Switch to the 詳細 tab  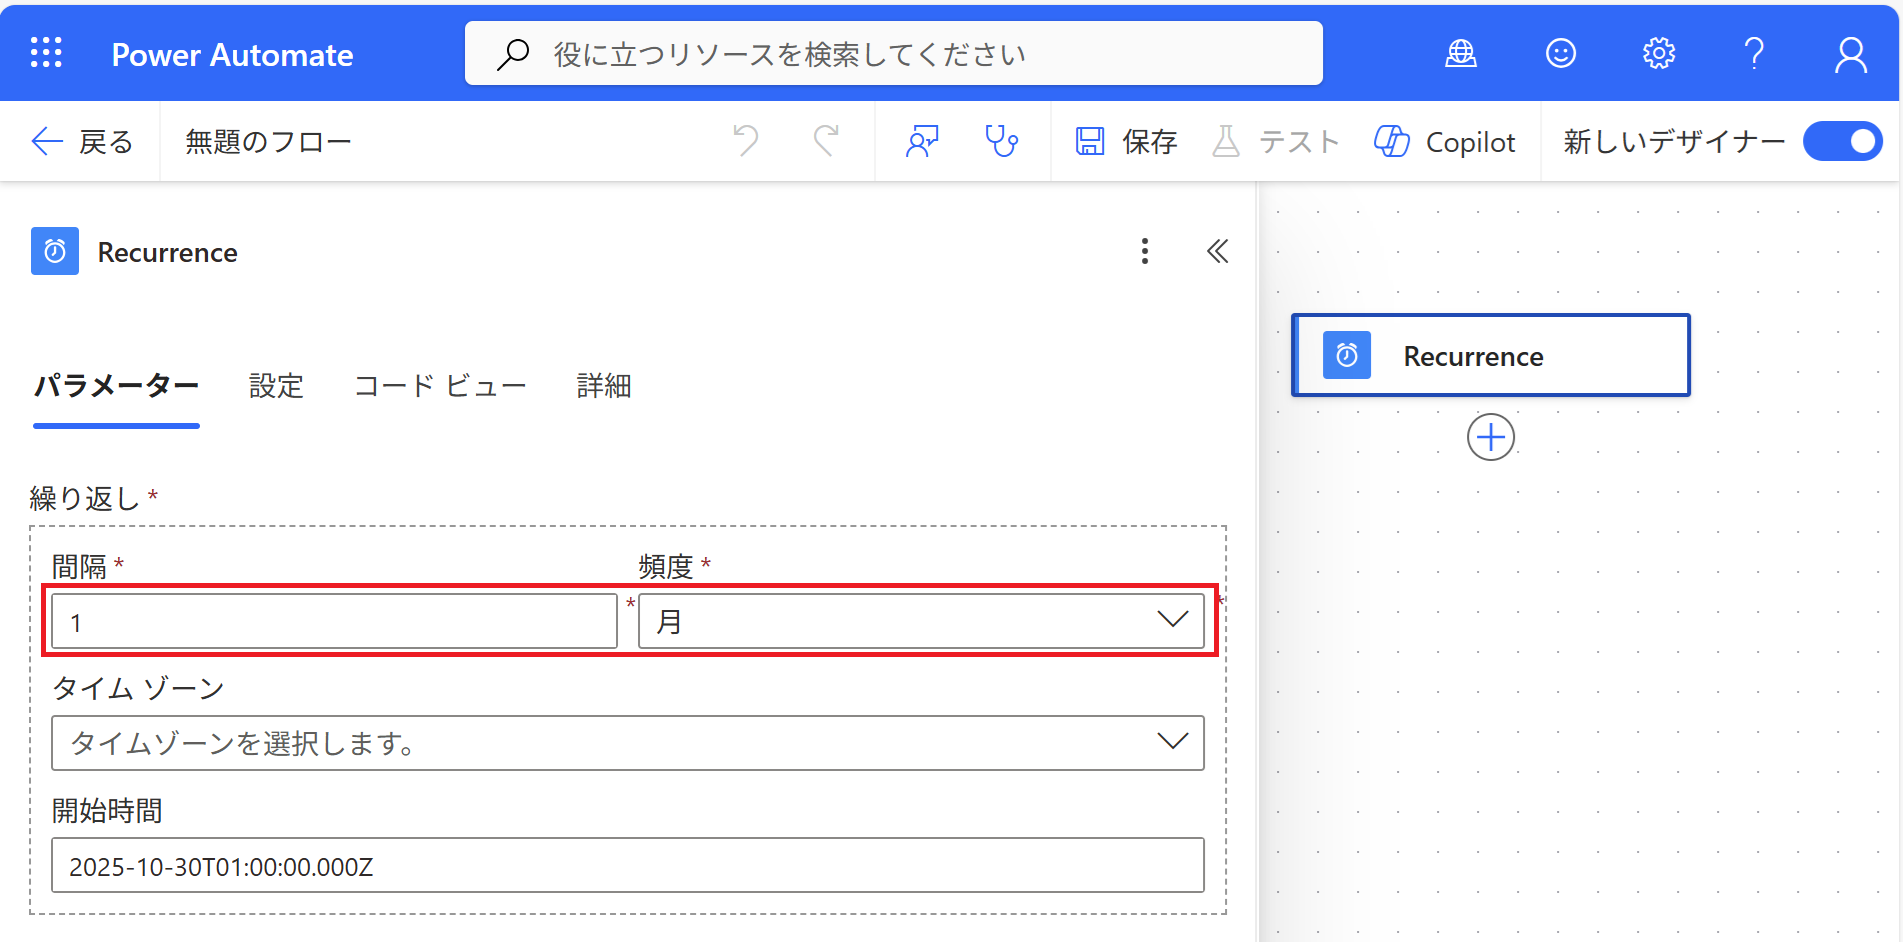(604, 386)
